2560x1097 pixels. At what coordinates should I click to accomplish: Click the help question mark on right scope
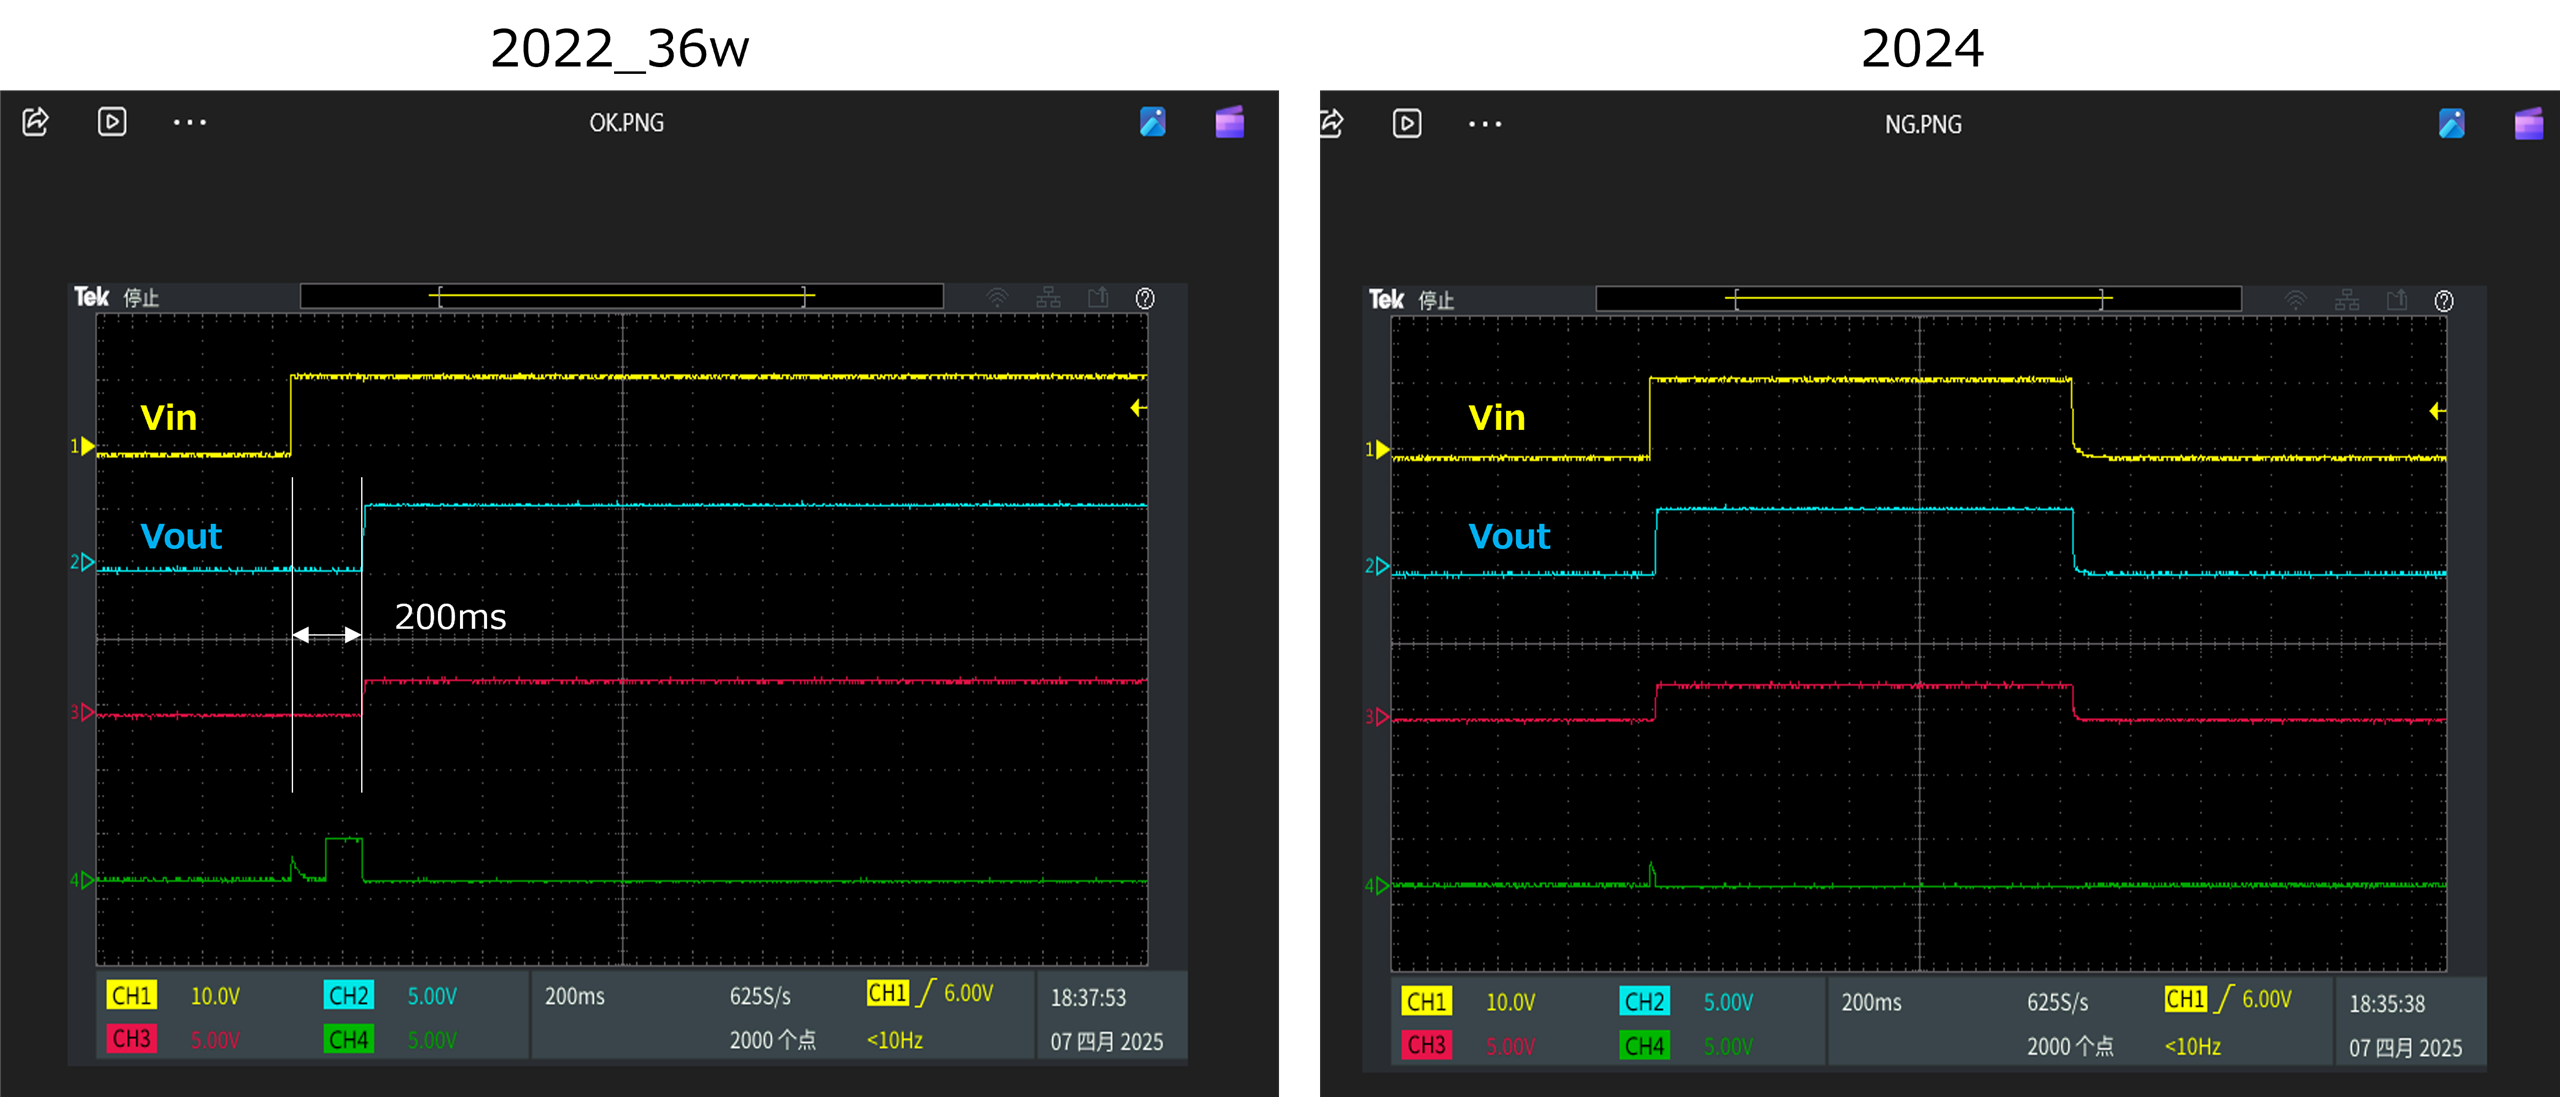(x=2443, y=301)
